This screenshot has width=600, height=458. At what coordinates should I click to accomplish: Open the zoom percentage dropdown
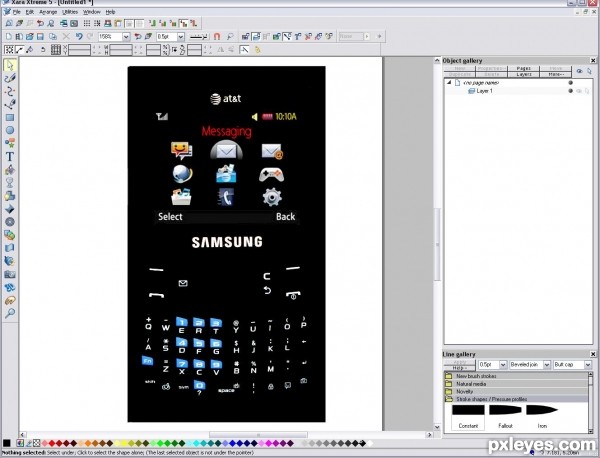coord(126,37)
